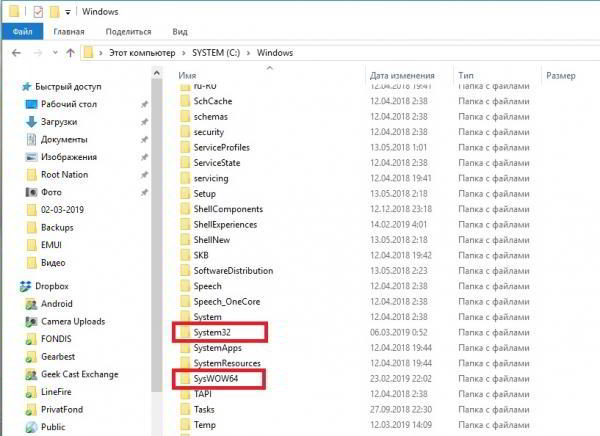Select the System32 folder name

(212, 332)
